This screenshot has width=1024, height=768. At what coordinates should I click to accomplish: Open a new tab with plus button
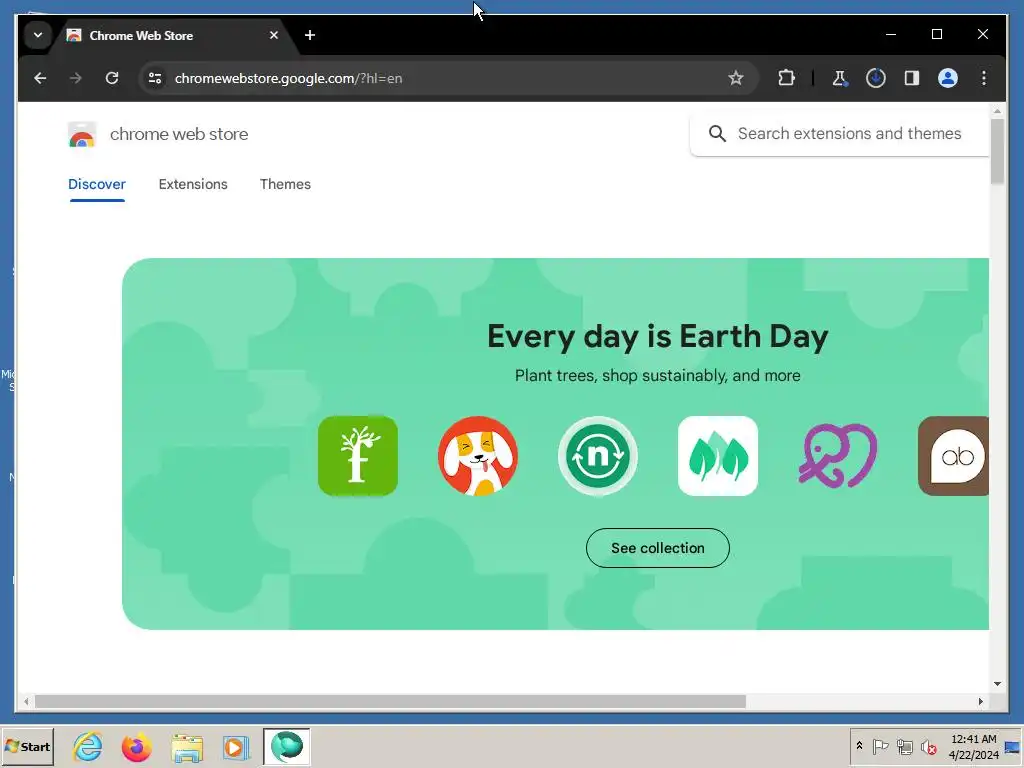click(310, 35)
